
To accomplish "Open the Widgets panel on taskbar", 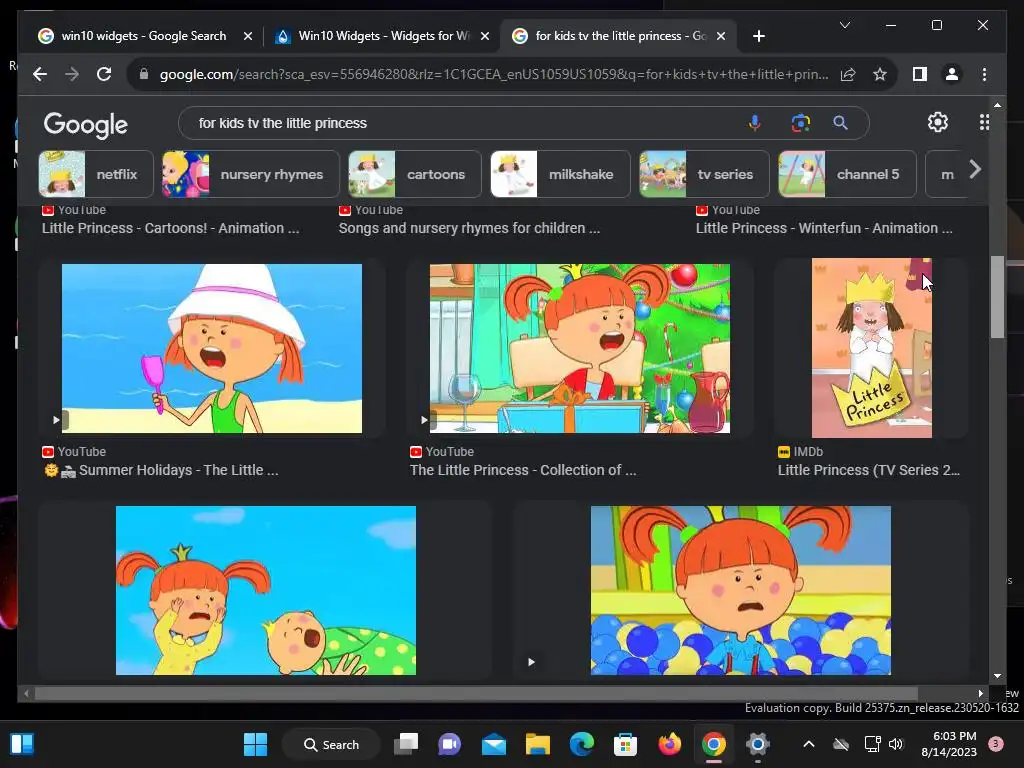I will coord(22,744).
